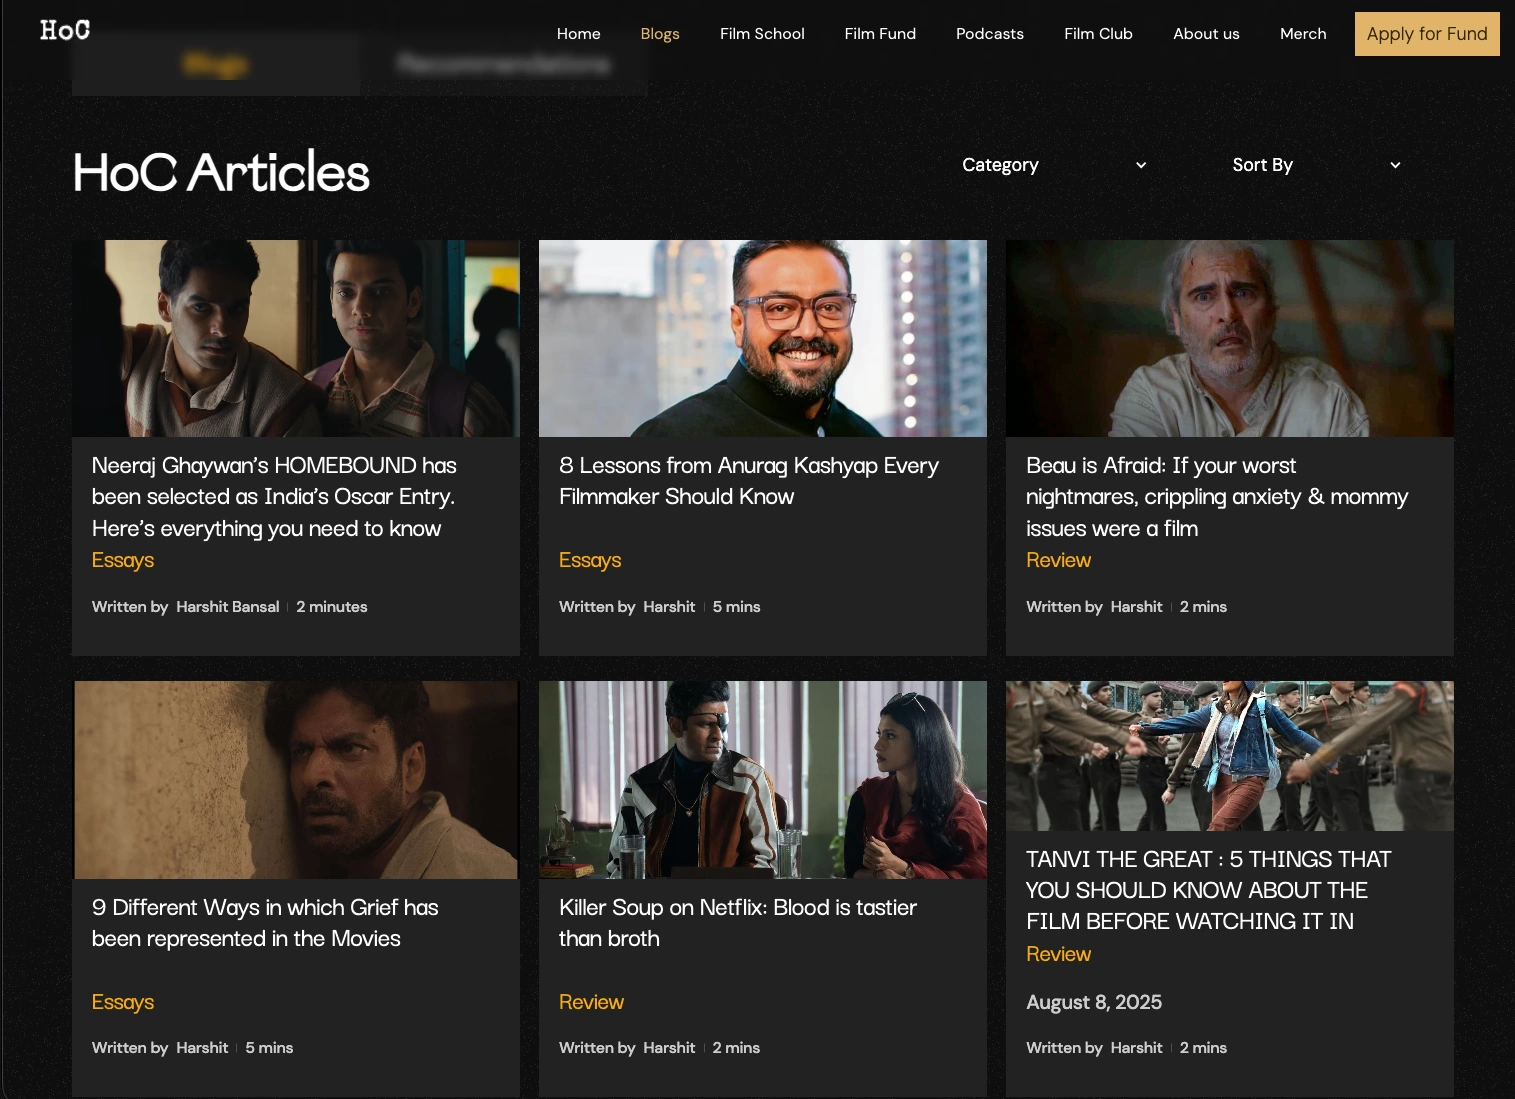Screen dimensions: 1515x1099
Task: Click the Apply for Fund button
Action: (x=1427, y=34)
